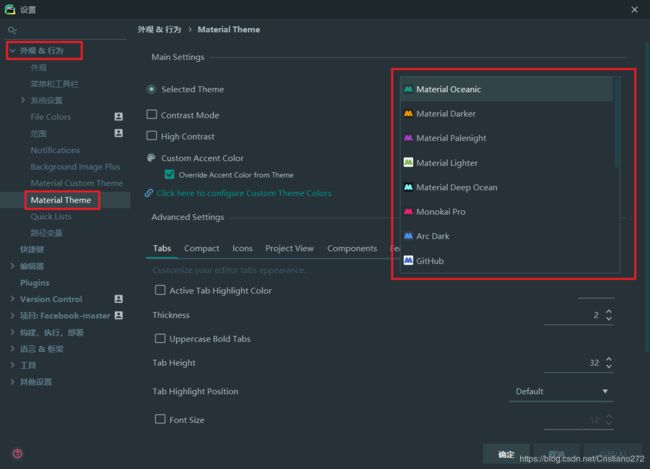The image size is (650, 469).
Task: Select the Selected Theme radio button
Action: point(152,89)
